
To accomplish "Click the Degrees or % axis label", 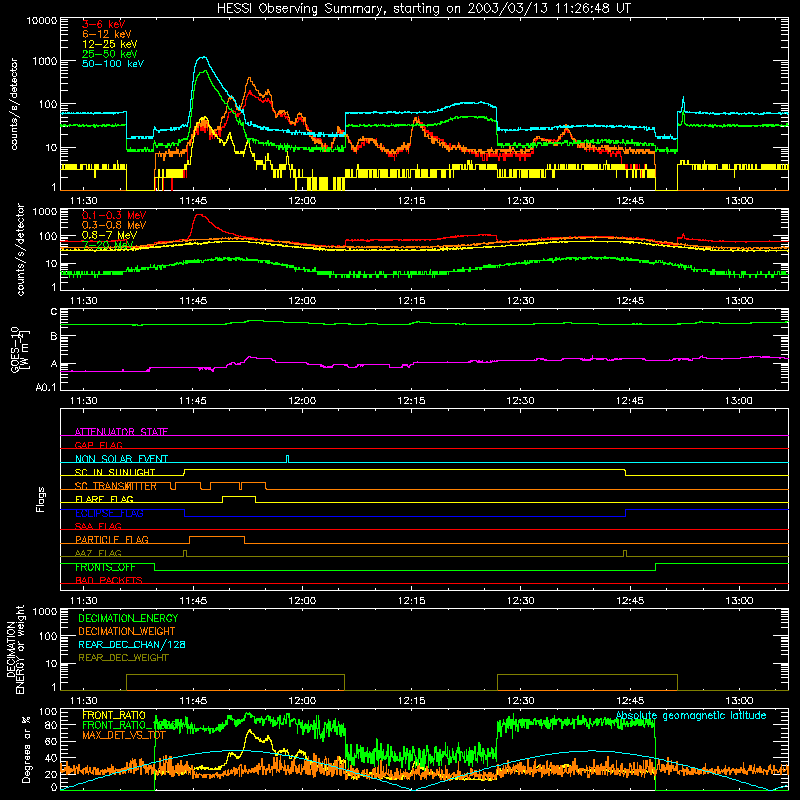I will [26, 749].
